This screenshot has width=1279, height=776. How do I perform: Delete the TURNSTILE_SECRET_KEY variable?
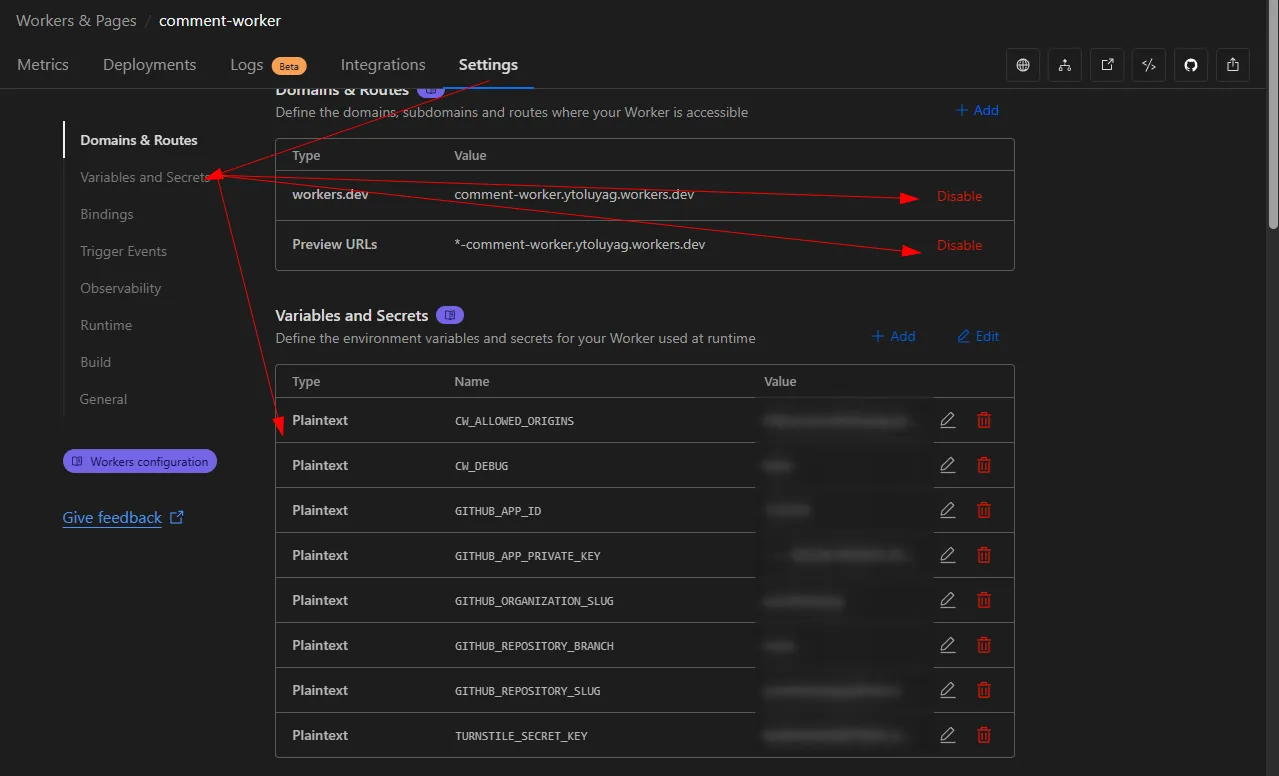pos(984,735)
